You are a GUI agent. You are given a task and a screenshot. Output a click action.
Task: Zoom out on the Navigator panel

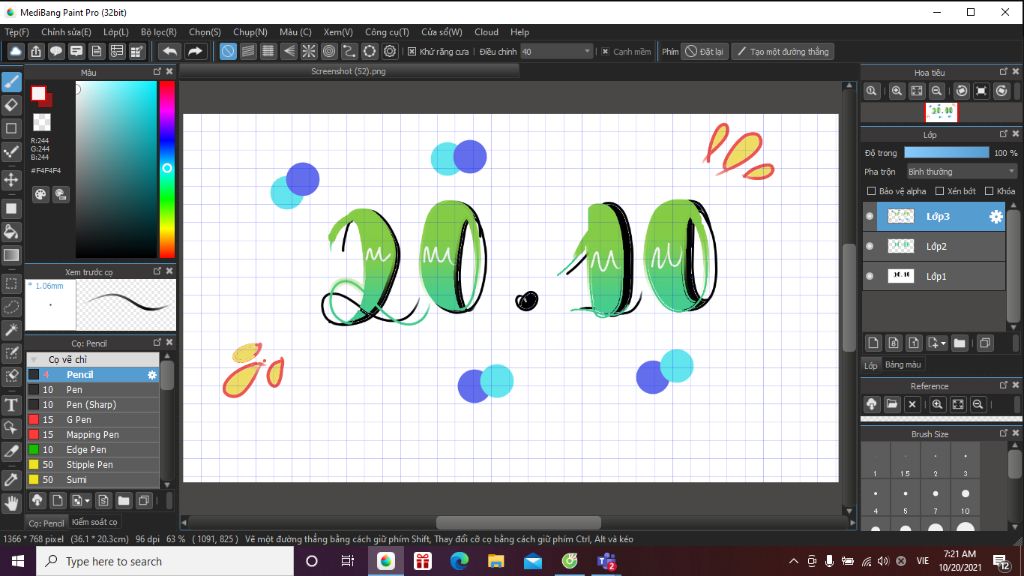[936, 91]
